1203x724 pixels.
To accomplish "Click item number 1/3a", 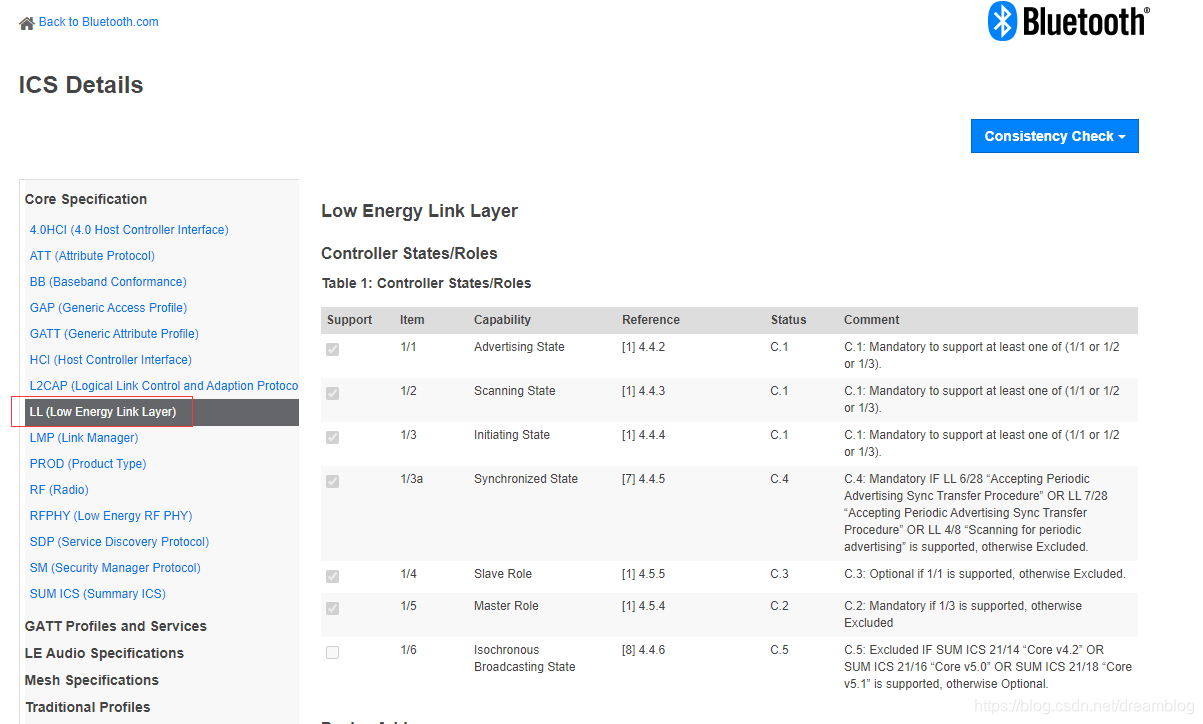I will [412, 479].
